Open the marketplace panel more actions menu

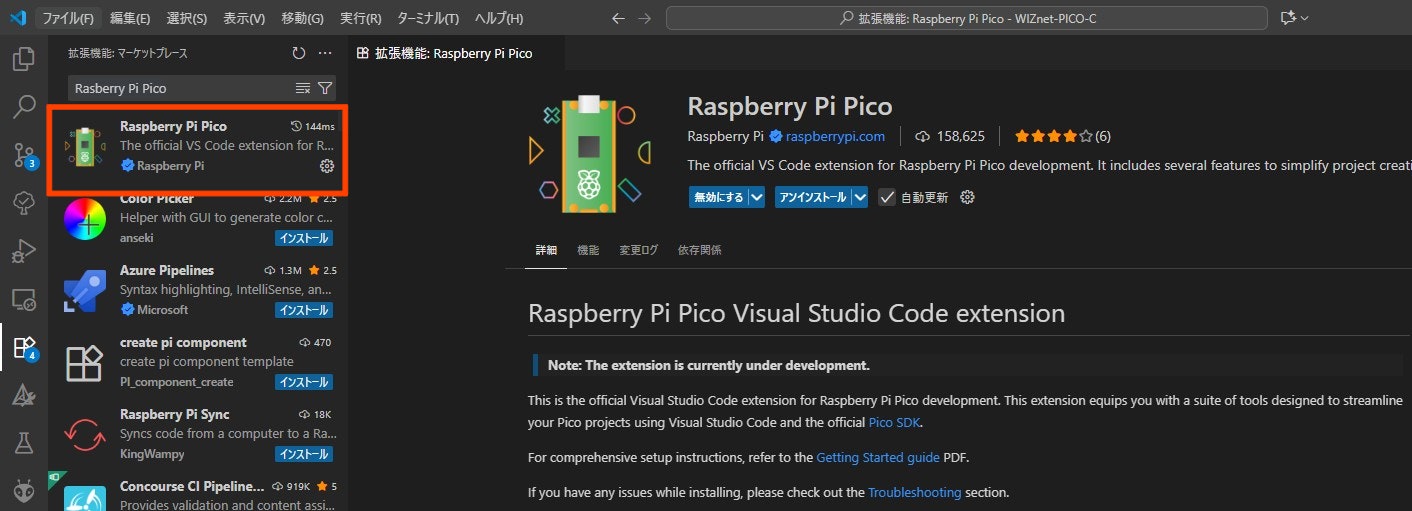tap(325, 53)
